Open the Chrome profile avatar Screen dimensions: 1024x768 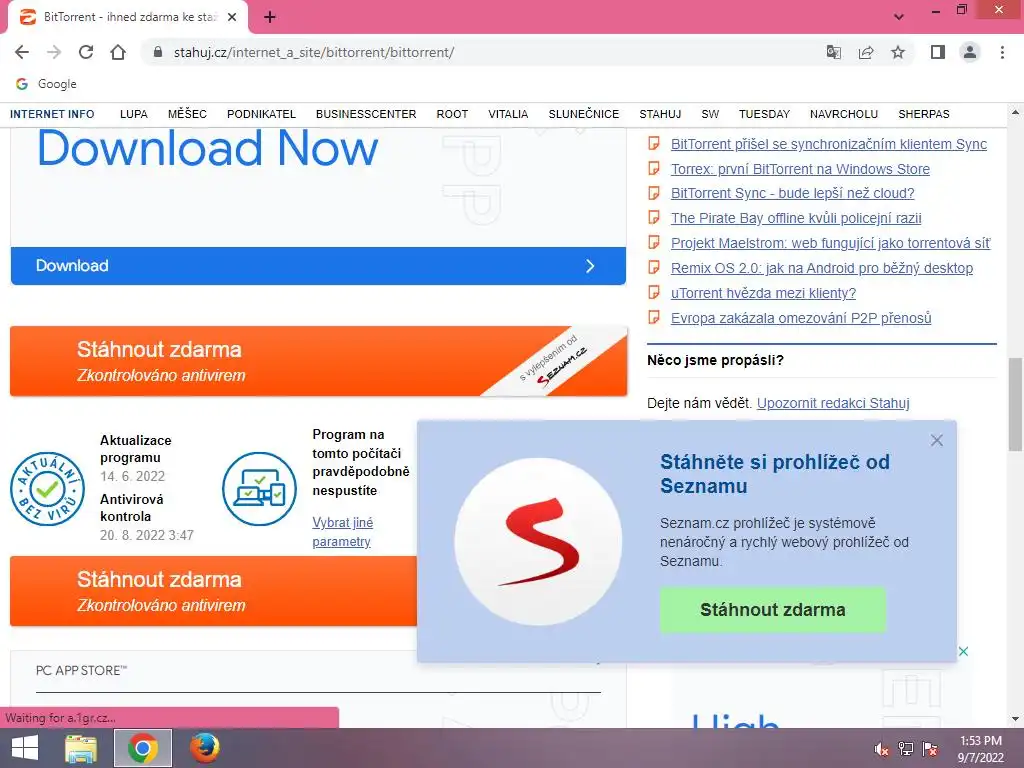(970, 52)
